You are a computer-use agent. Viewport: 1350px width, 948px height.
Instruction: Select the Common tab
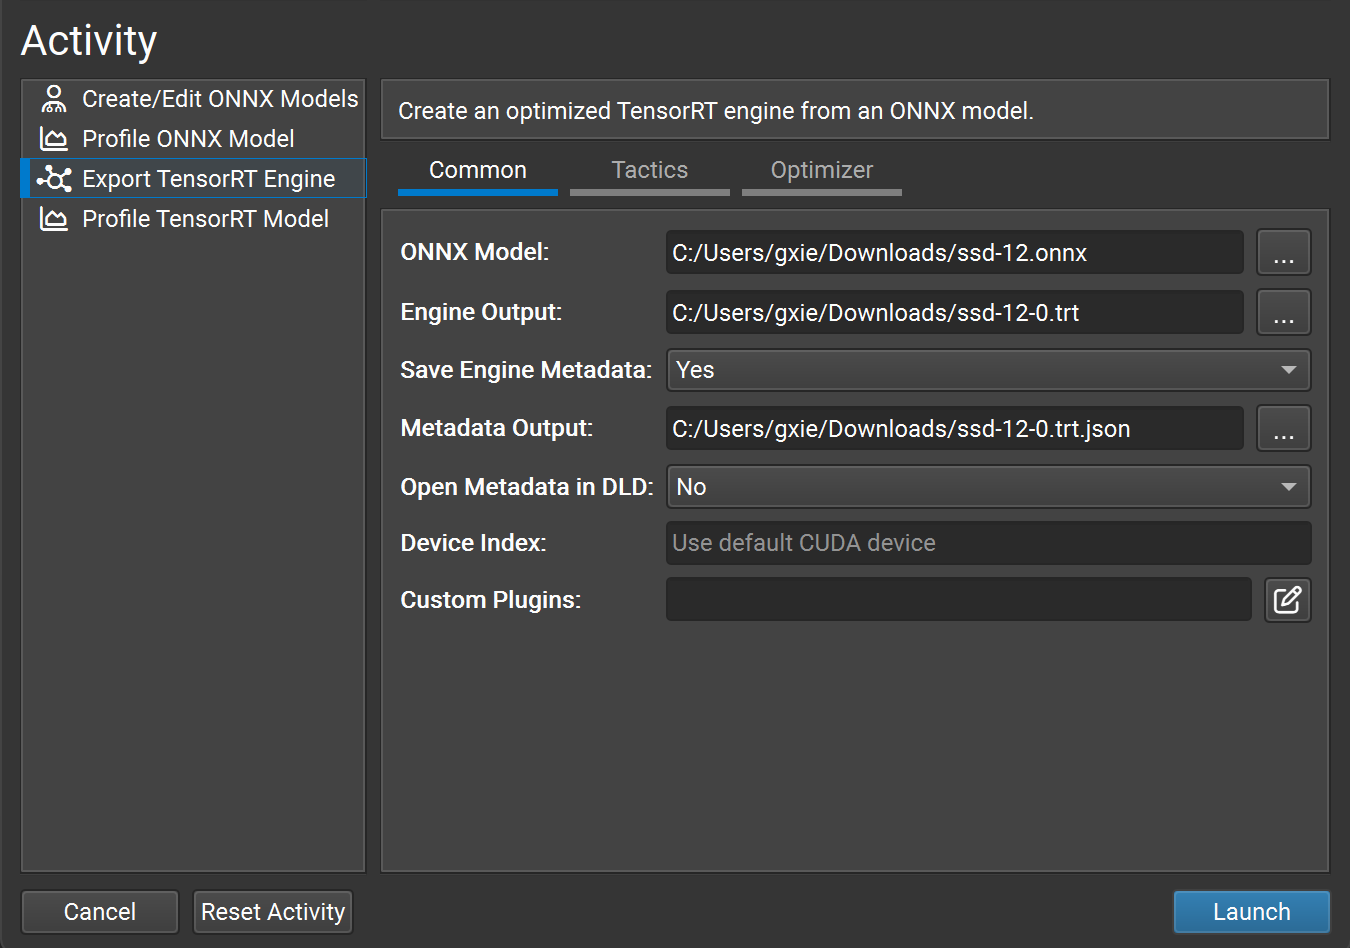coord(477,170)
